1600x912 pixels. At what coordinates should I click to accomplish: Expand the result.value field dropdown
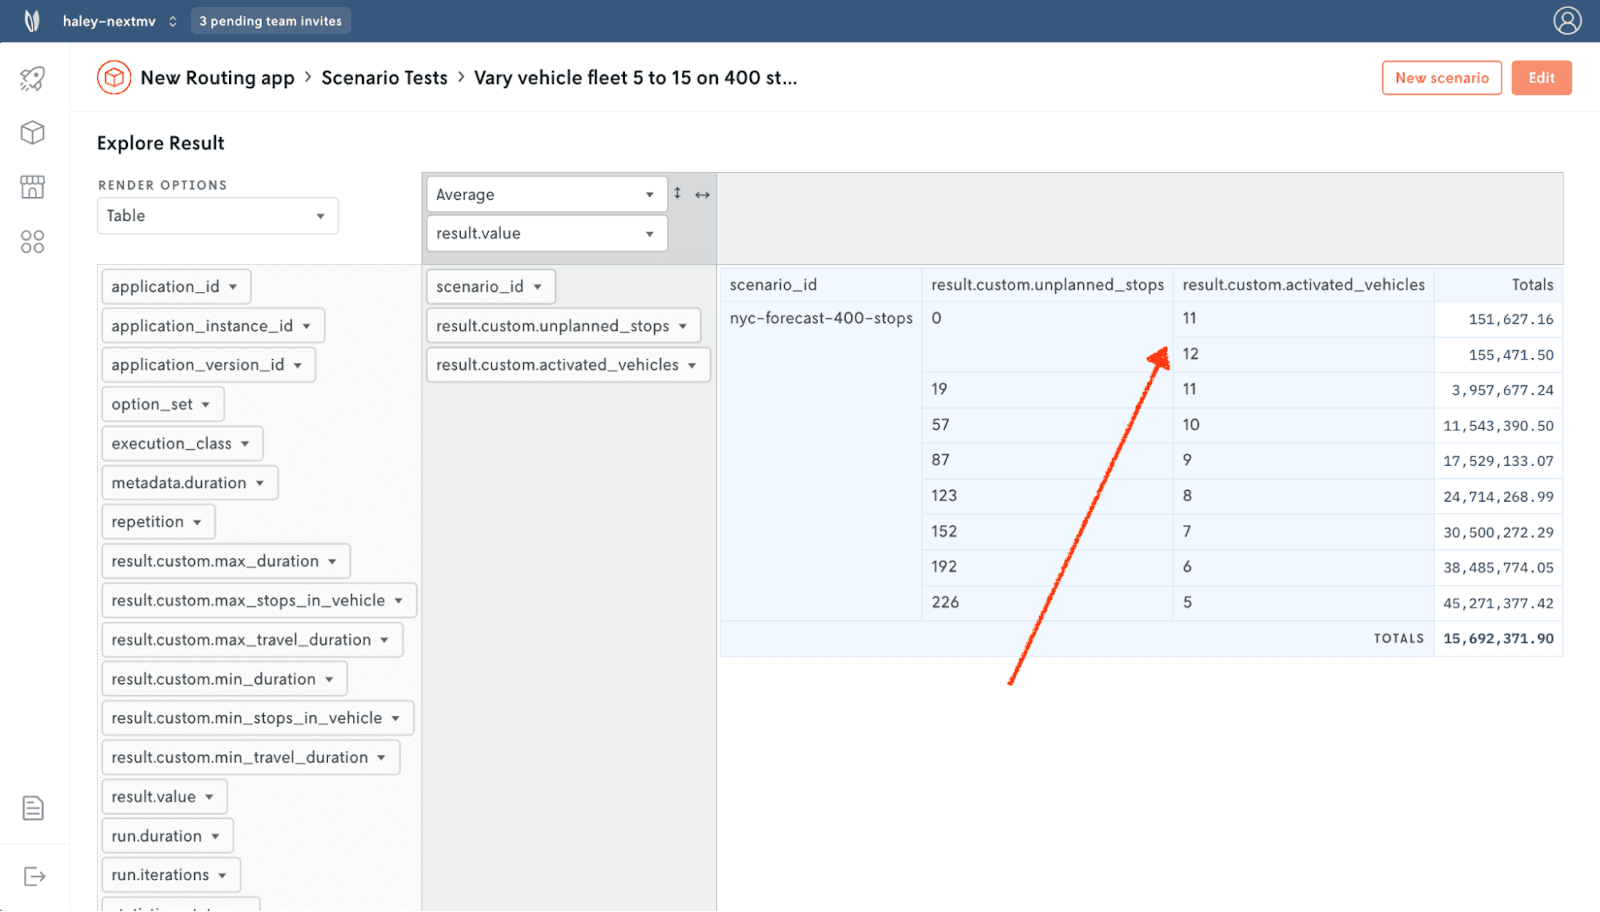(547, 233)
